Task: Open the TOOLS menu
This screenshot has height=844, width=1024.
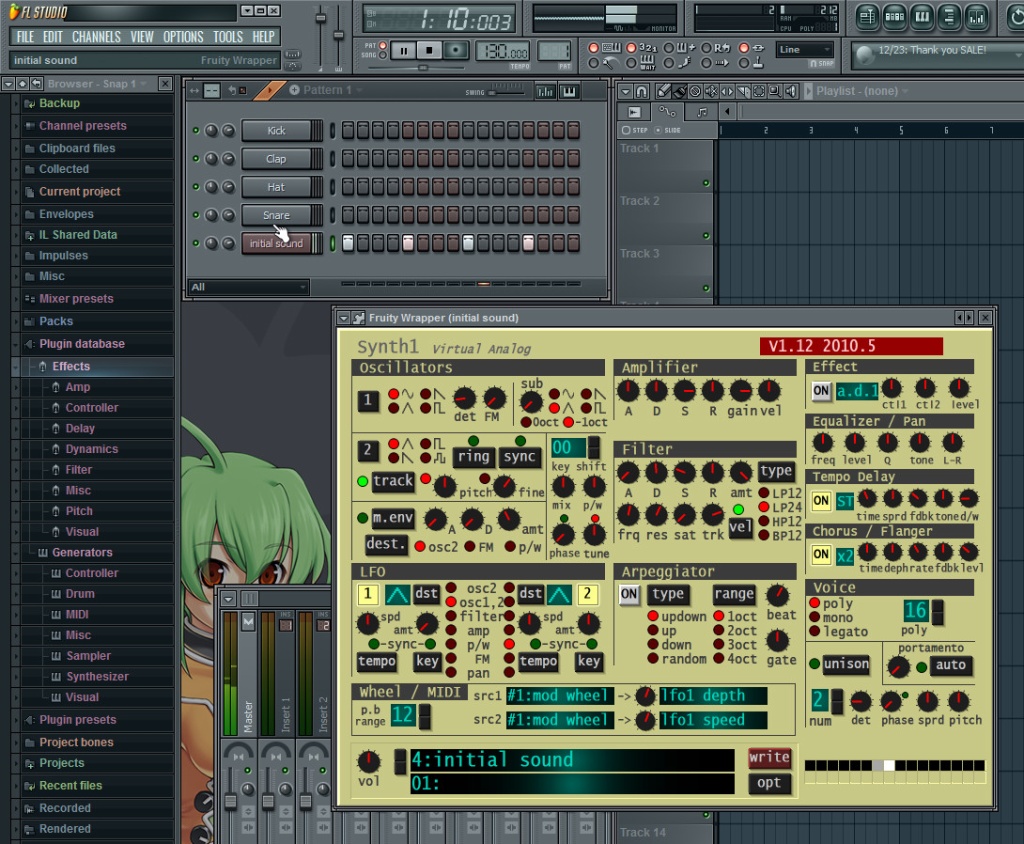Action: [x=228, y=37]
